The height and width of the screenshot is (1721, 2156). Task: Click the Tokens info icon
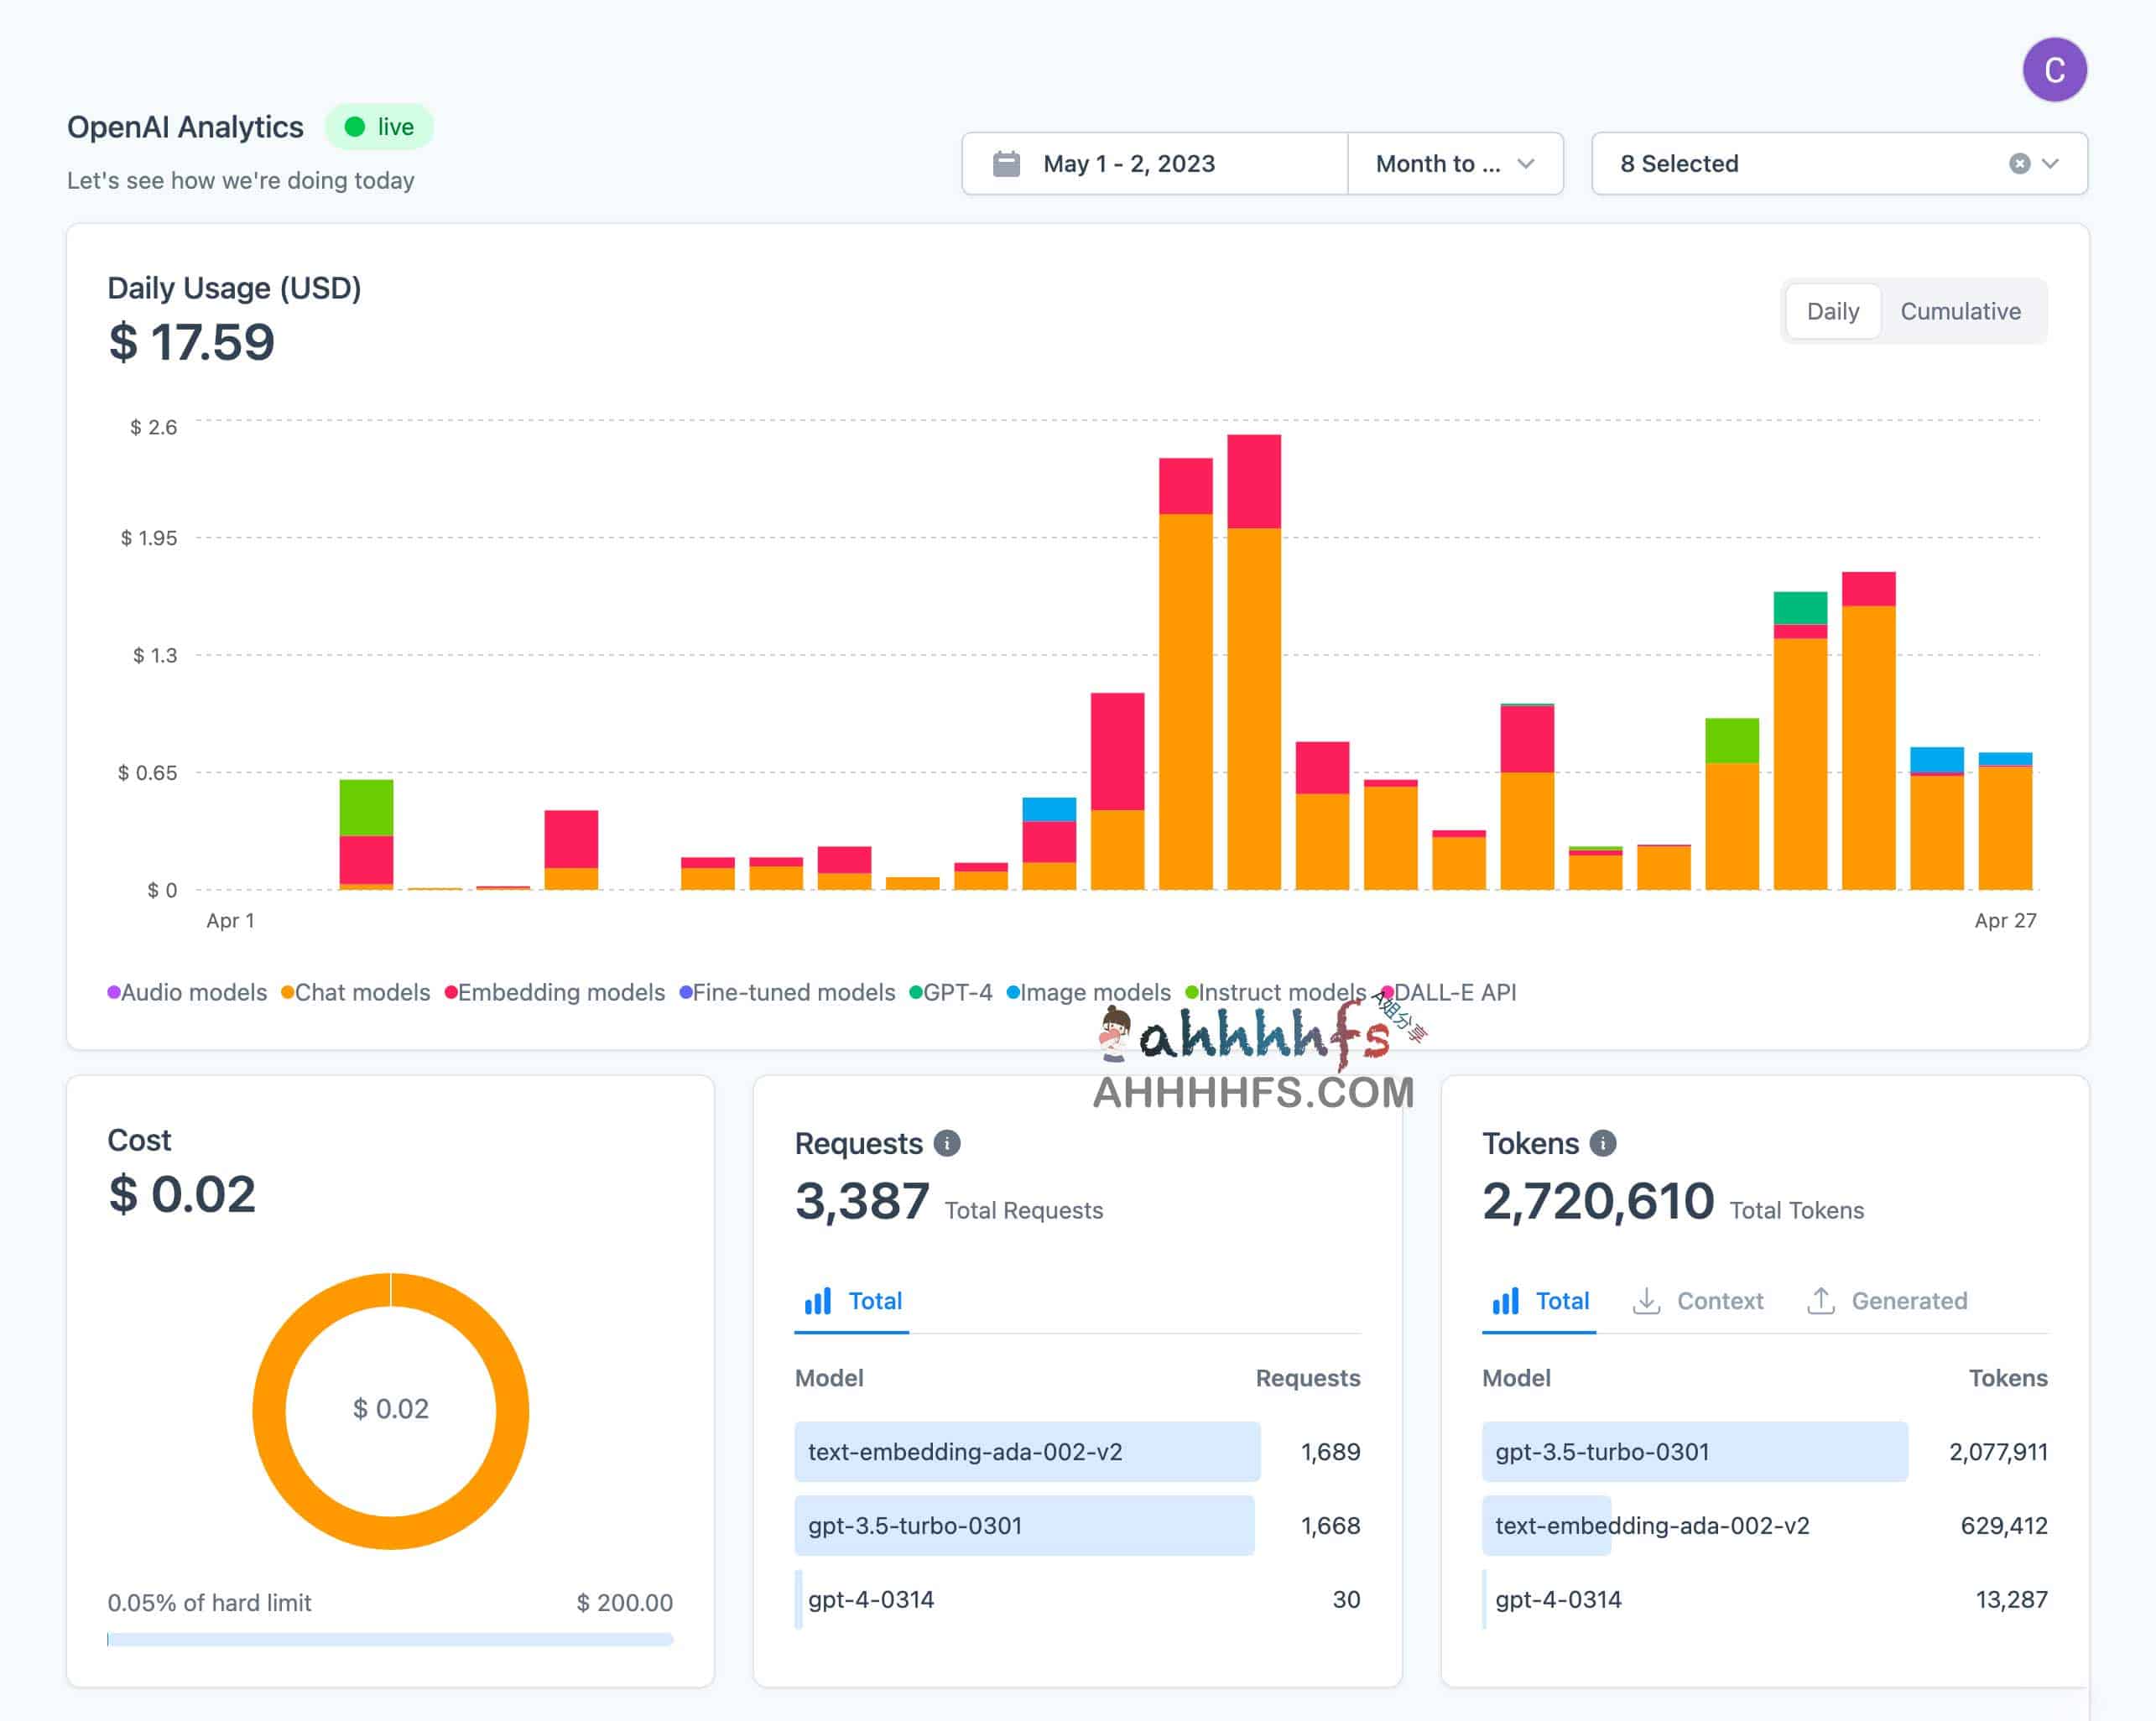[x=1605, y=1142]
